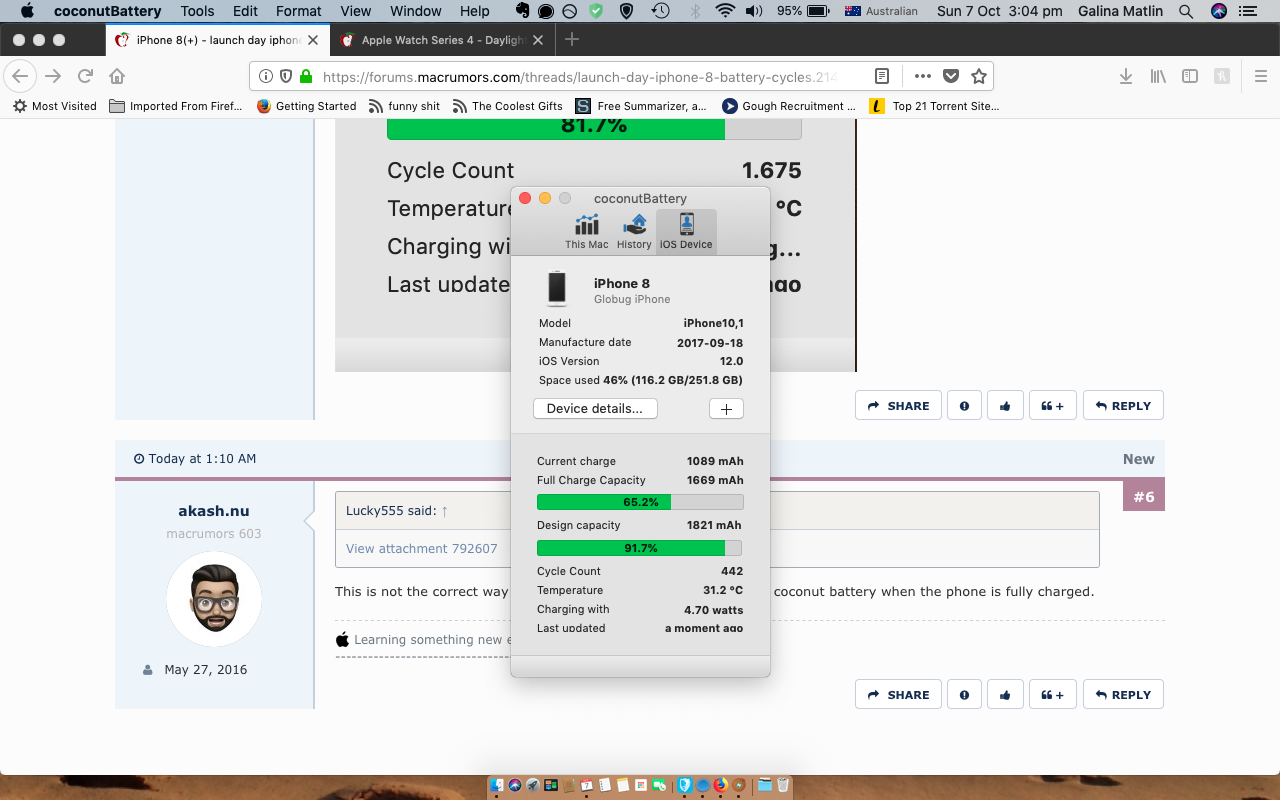Image resolution: width=1280 pixels, height=800 pixels.
Task: Click the Device details... button
Action: (x=595, y=408)
